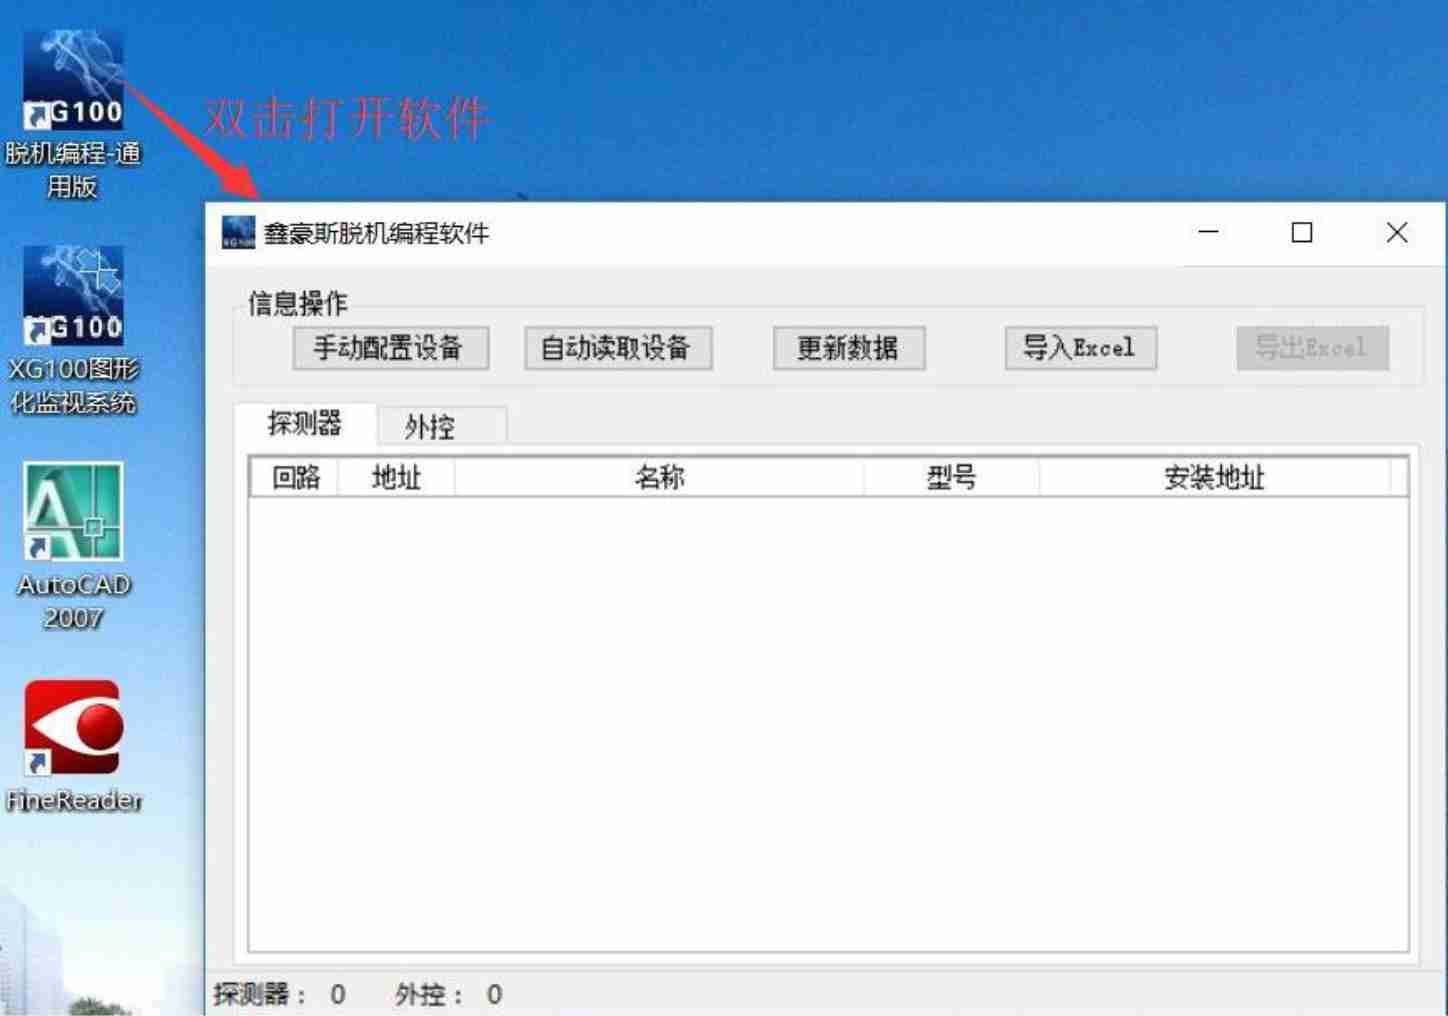The width and height of the screenshot is (1448, 1016).
Task: Click the empty device list area
Action: [828, 720]
